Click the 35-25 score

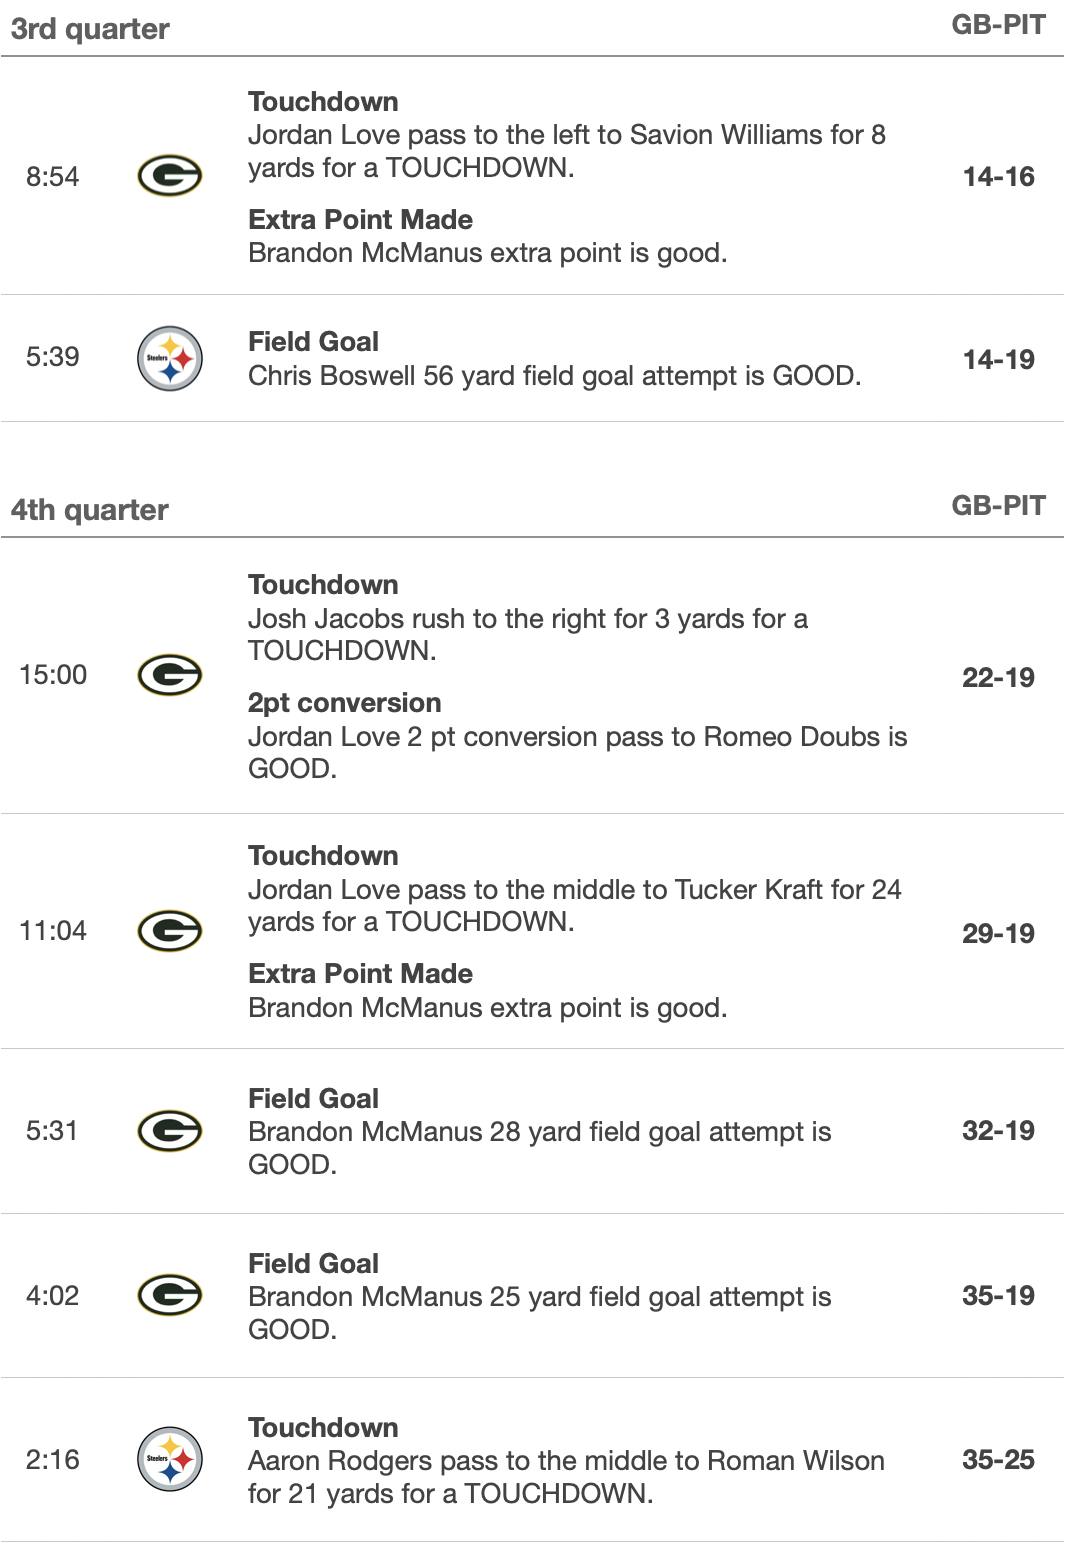(998, 1460)
